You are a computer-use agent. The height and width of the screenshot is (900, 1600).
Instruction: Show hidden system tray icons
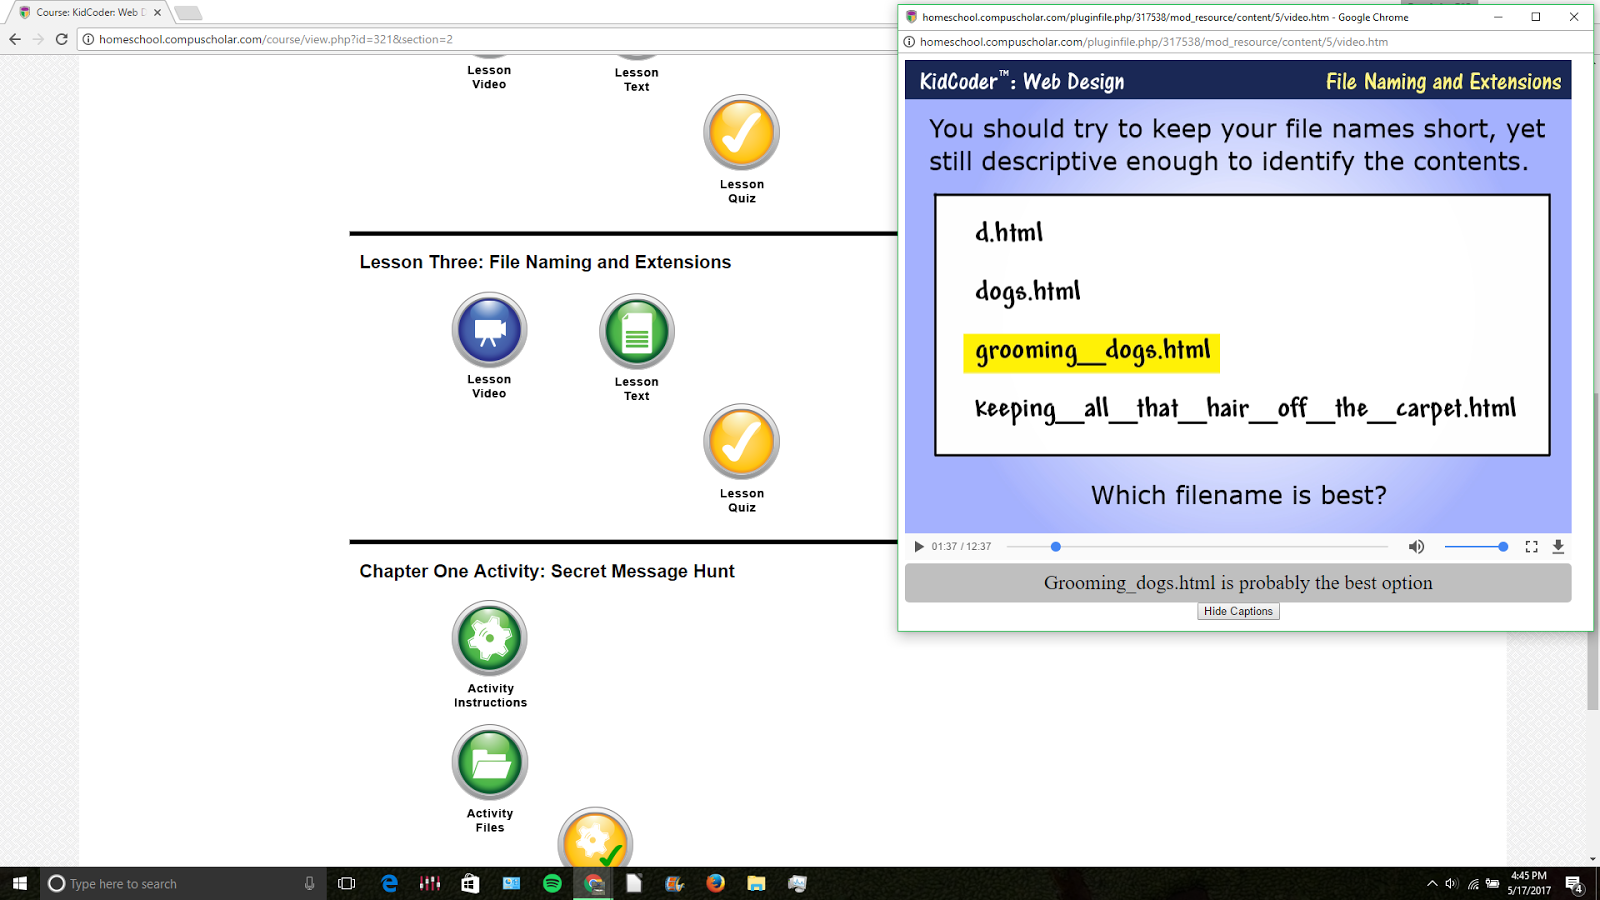pos(1432,883)
